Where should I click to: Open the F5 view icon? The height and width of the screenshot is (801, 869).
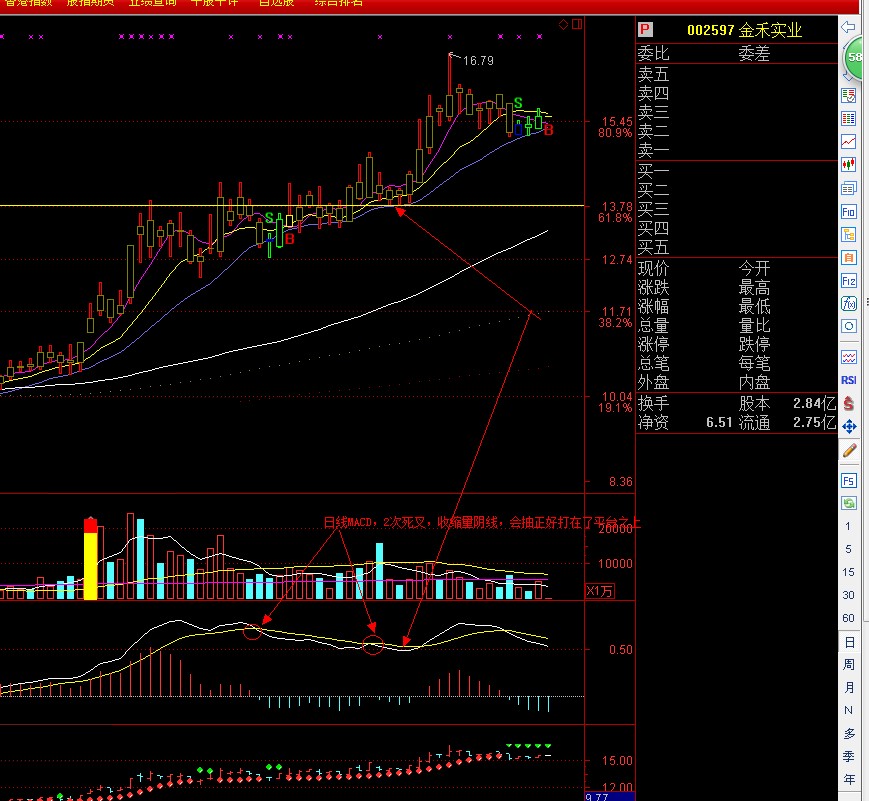point(849,480)
